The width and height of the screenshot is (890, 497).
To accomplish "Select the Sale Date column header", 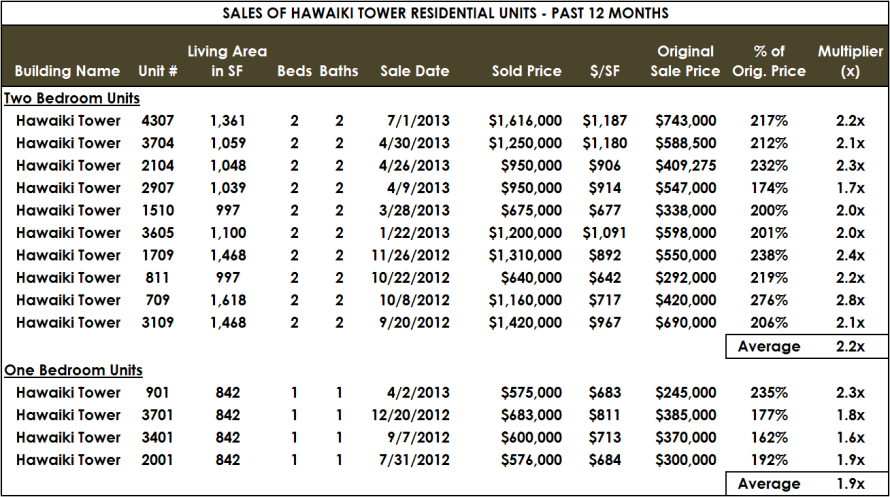I will (x=414, y=71).
